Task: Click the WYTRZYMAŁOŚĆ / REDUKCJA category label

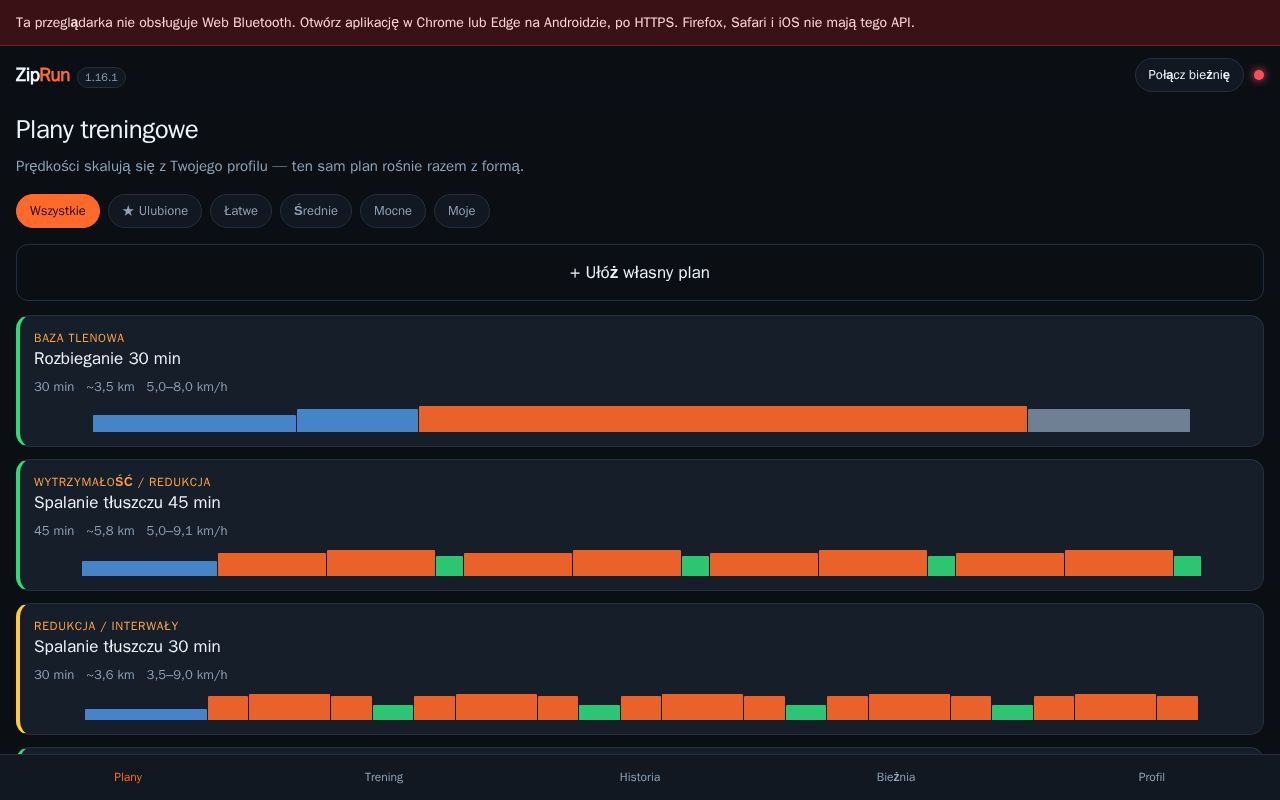Action: [x=122, y=482]
